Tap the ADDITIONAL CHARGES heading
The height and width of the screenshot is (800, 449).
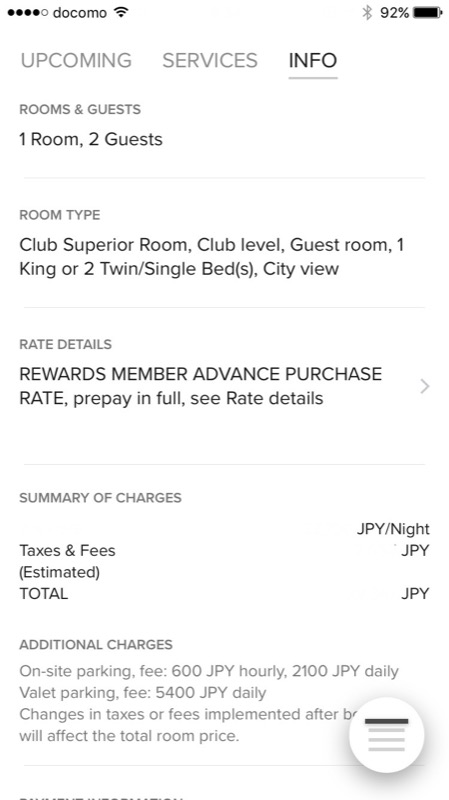click(x=96, y=644)
